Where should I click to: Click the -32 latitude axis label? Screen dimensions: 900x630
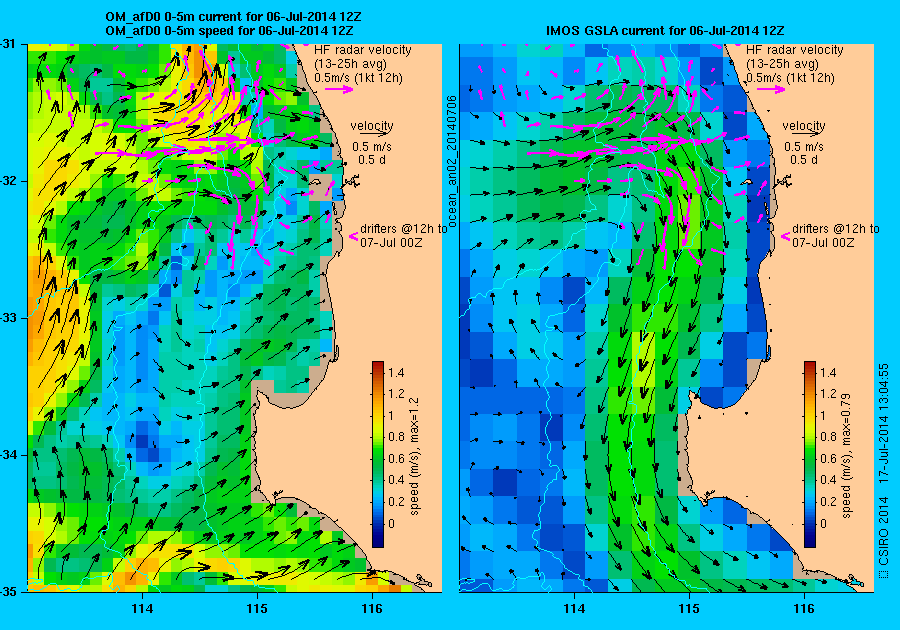tap(7, 181)
